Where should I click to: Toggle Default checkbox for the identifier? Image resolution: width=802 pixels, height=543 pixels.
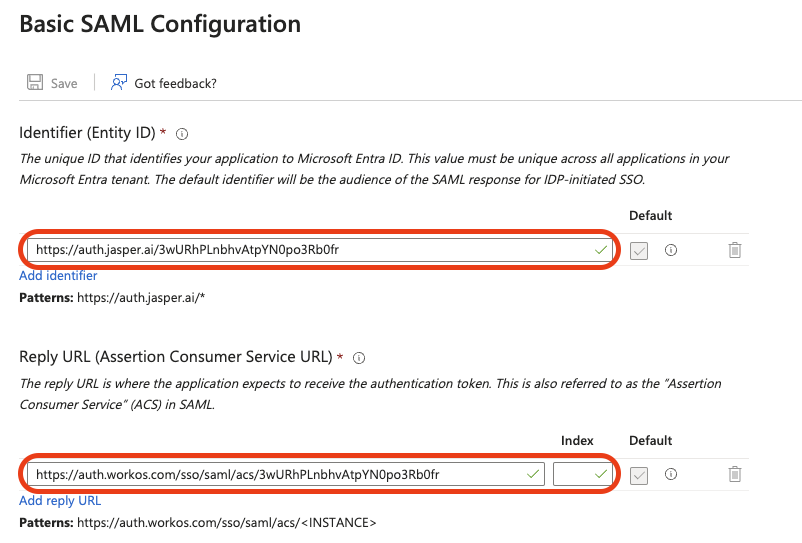tap(640, 250)
